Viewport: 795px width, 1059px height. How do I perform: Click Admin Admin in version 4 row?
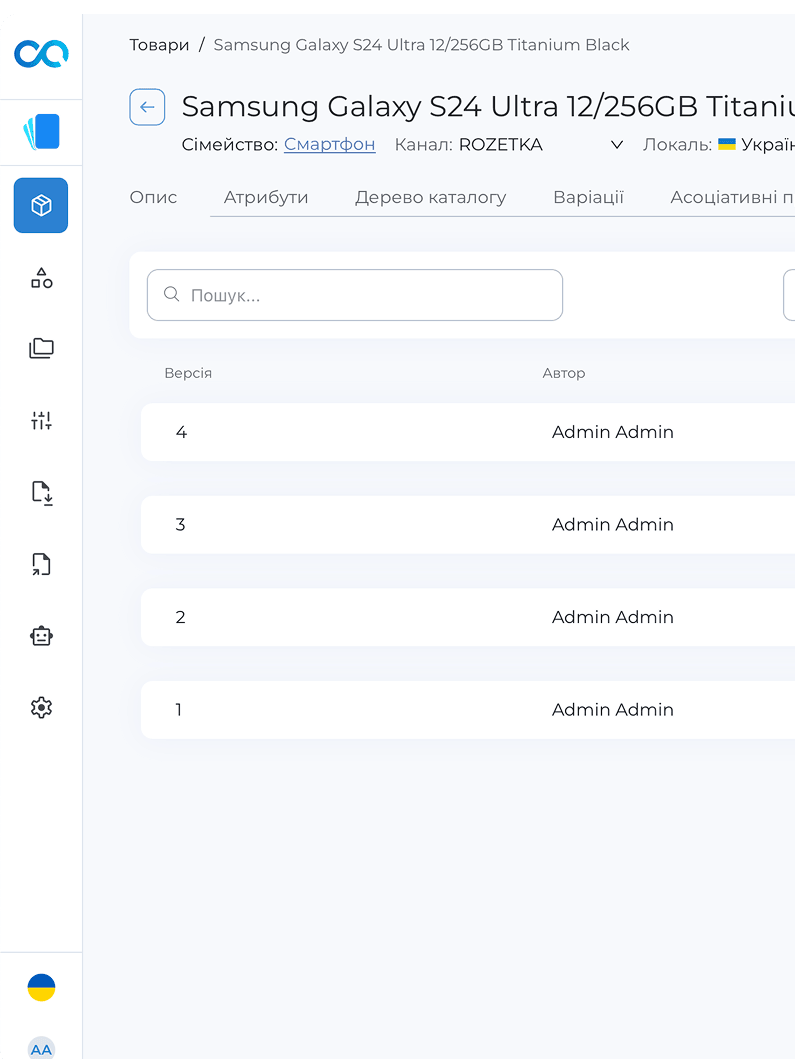coord(613,432)
